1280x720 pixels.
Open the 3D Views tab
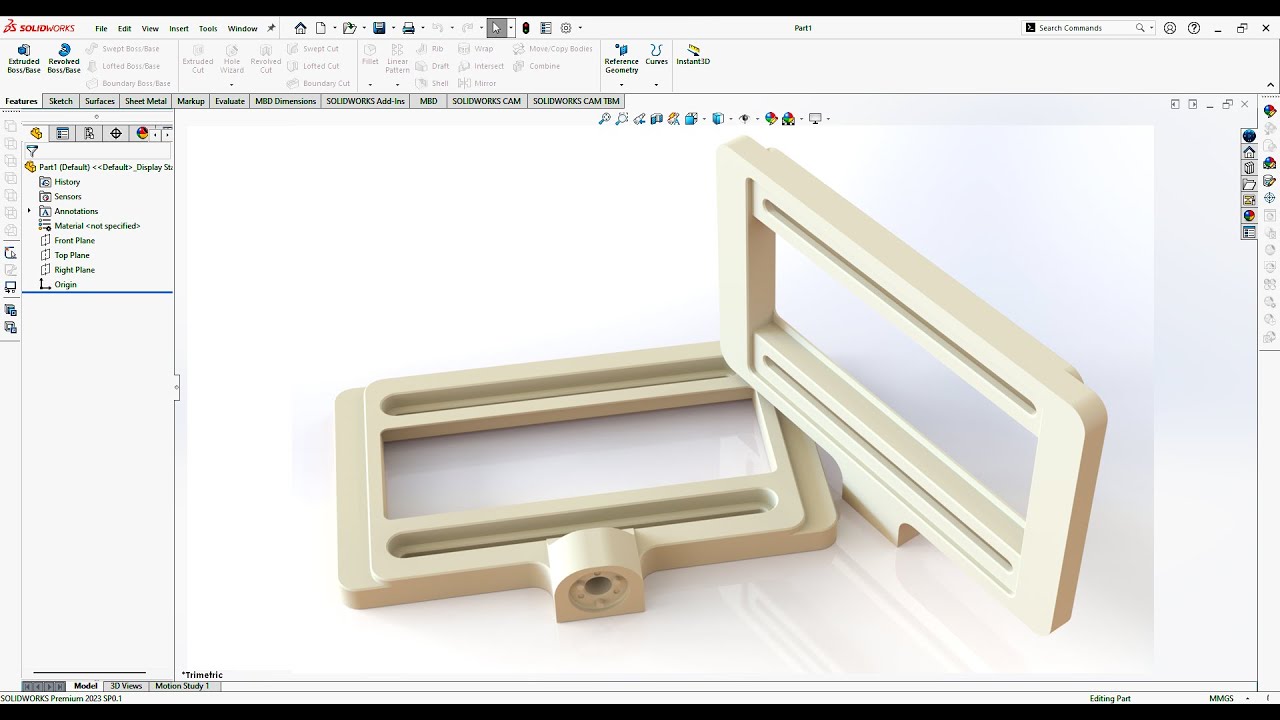(x=126, y=686)
